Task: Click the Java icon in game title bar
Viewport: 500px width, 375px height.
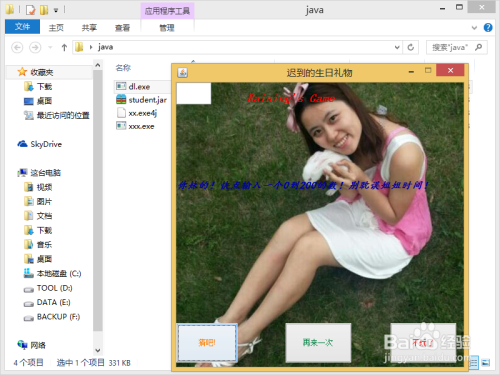Action: [x=182, y=72]
